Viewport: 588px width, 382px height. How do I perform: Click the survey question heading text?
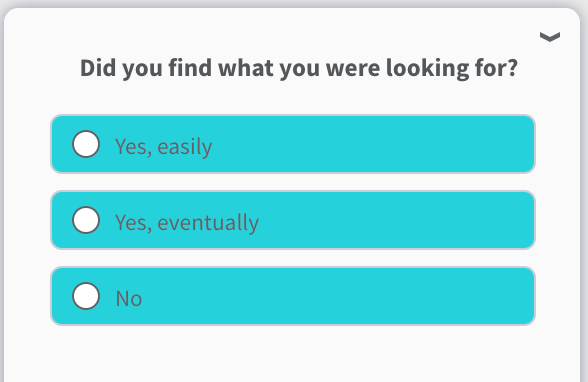299,68
